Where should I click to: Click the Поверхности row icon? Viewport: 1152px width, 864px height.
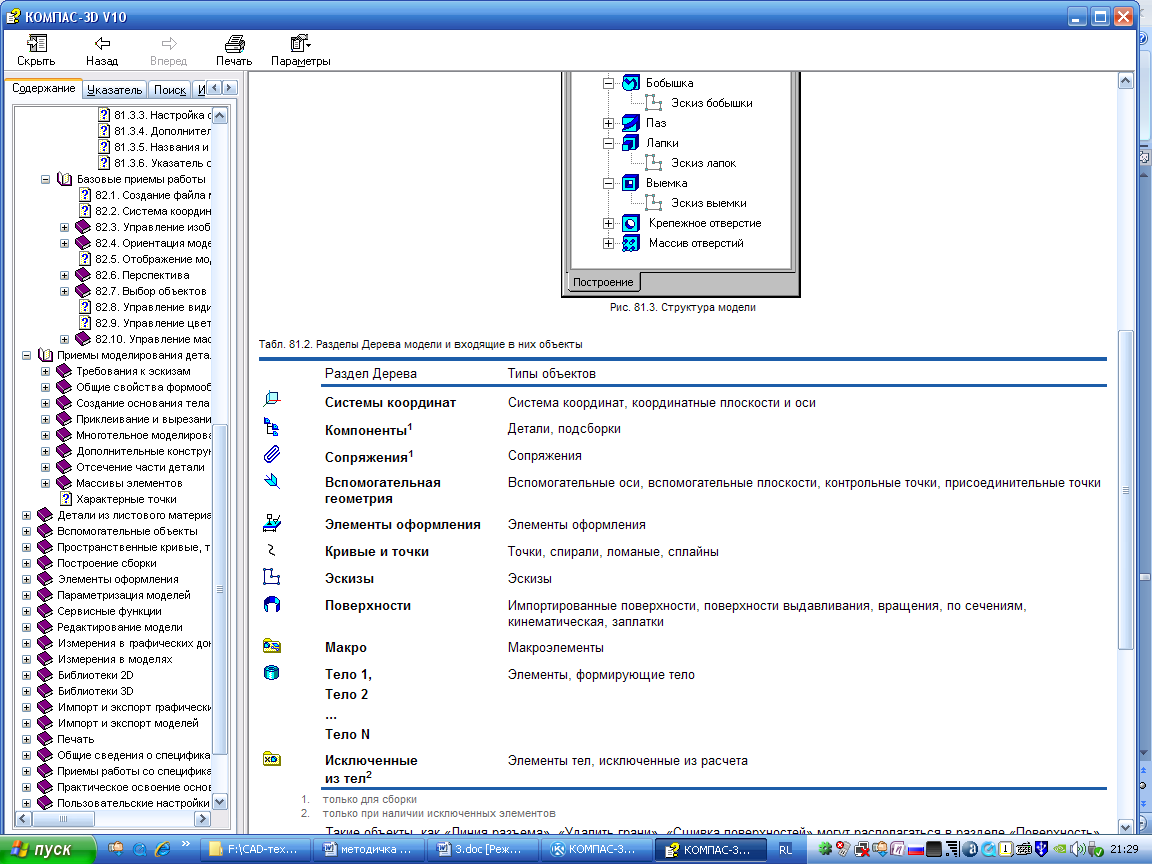coord(272,604)
